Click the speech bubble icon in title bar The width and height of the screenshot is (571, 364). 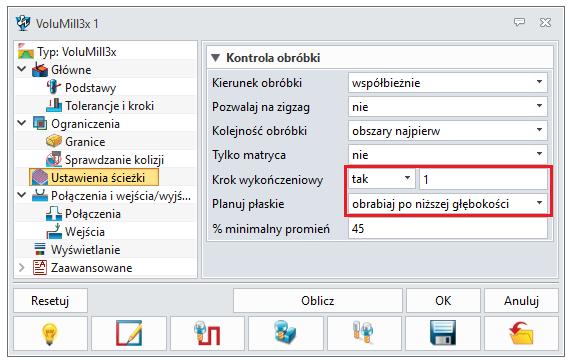519,23
